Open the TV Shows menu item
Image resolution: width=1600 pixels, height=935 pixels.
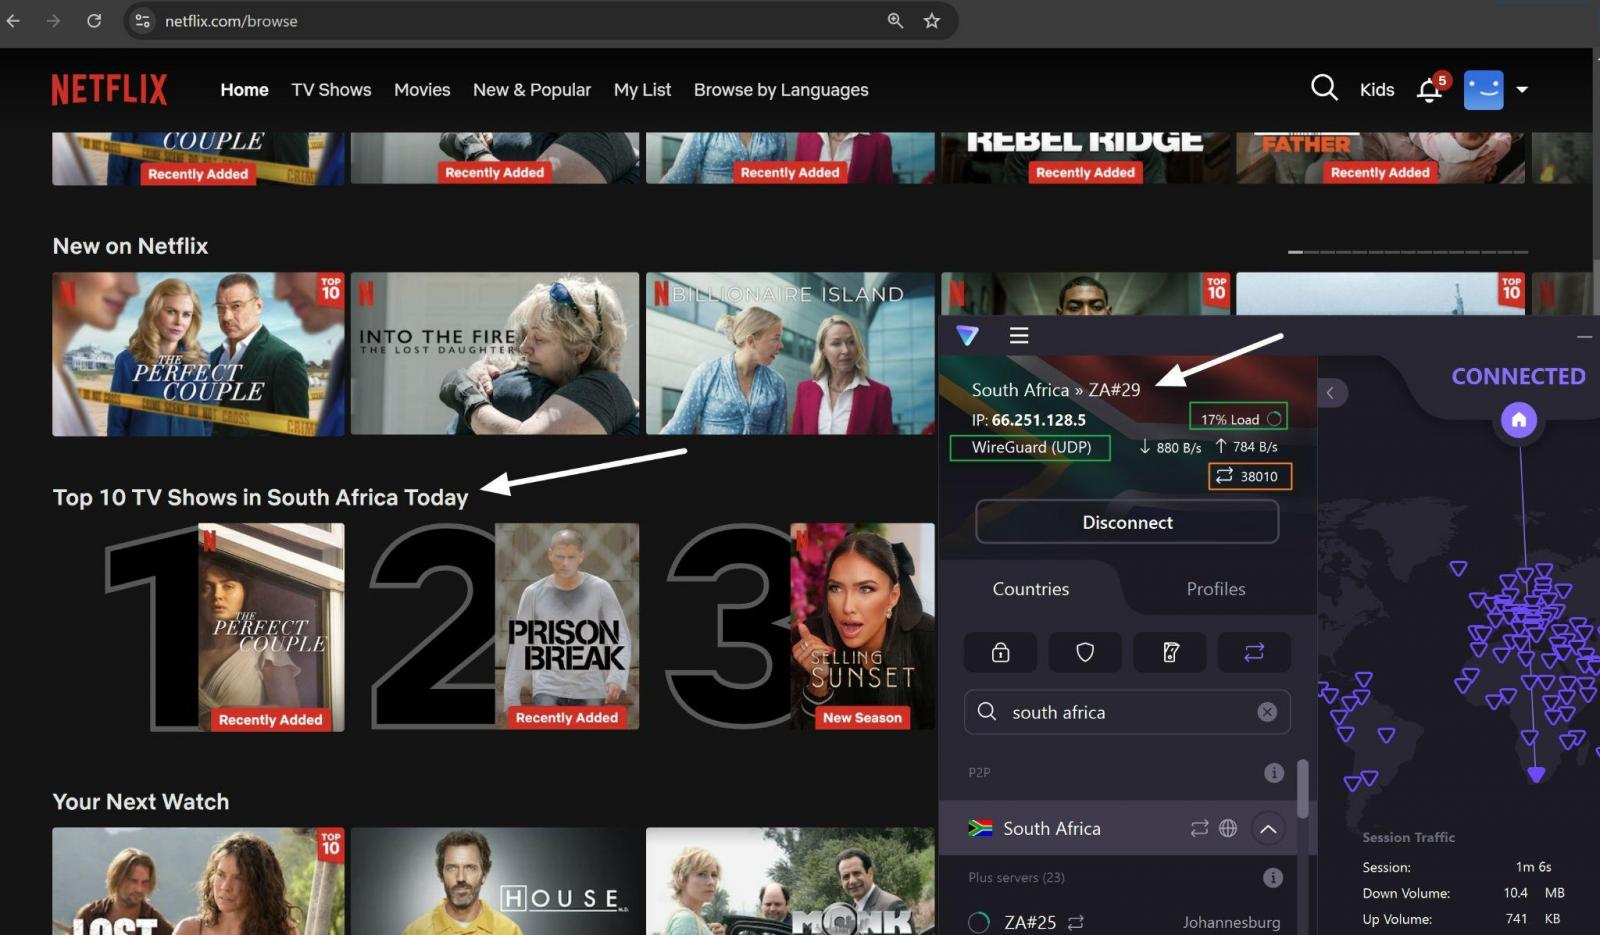tap(331, 89)
